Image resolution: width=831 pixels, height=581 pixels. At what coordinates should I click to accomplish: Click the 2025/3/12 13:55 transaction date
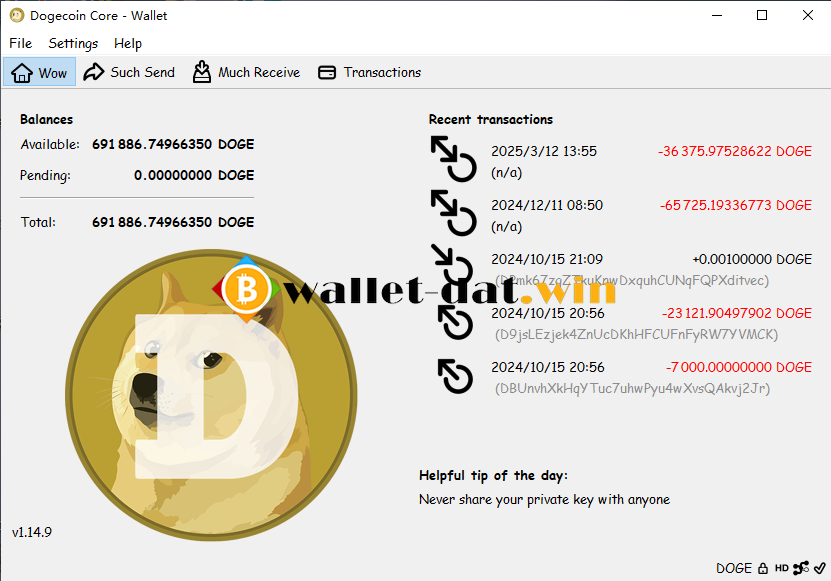[544, 151]
